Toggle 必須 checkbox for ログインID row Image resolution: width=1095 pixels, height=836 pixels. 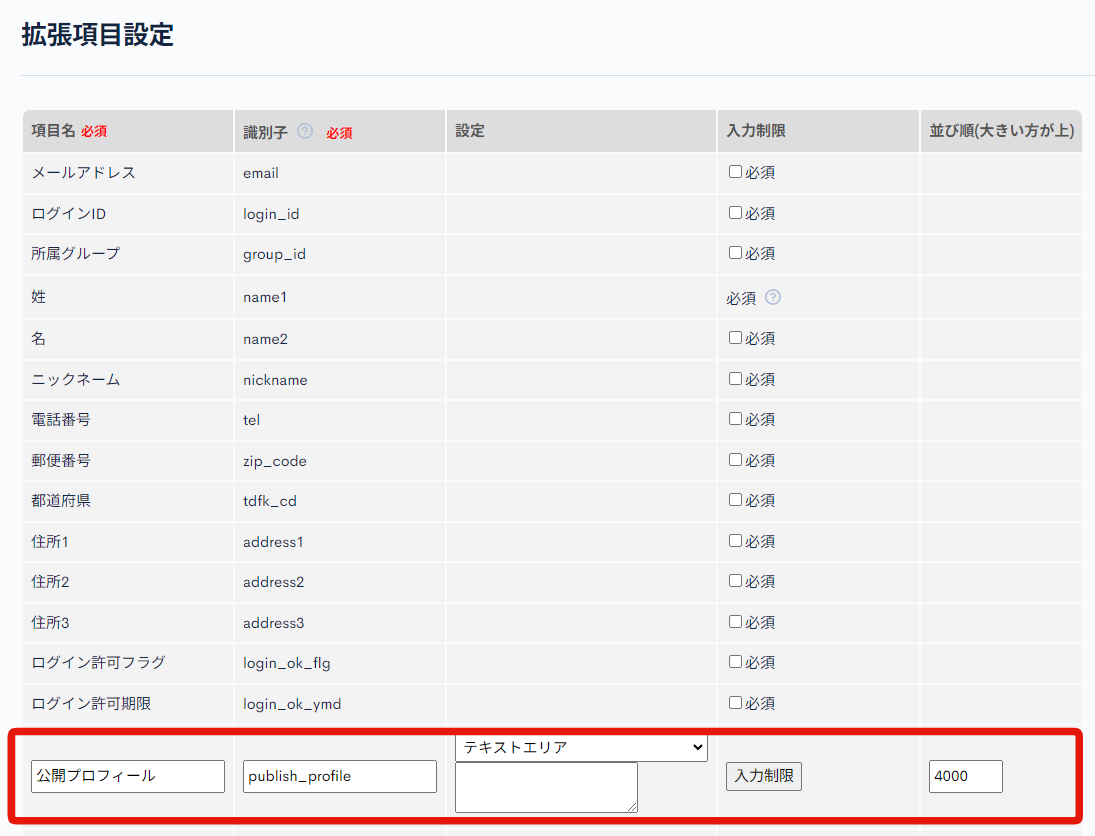click(x=735, y=213)
